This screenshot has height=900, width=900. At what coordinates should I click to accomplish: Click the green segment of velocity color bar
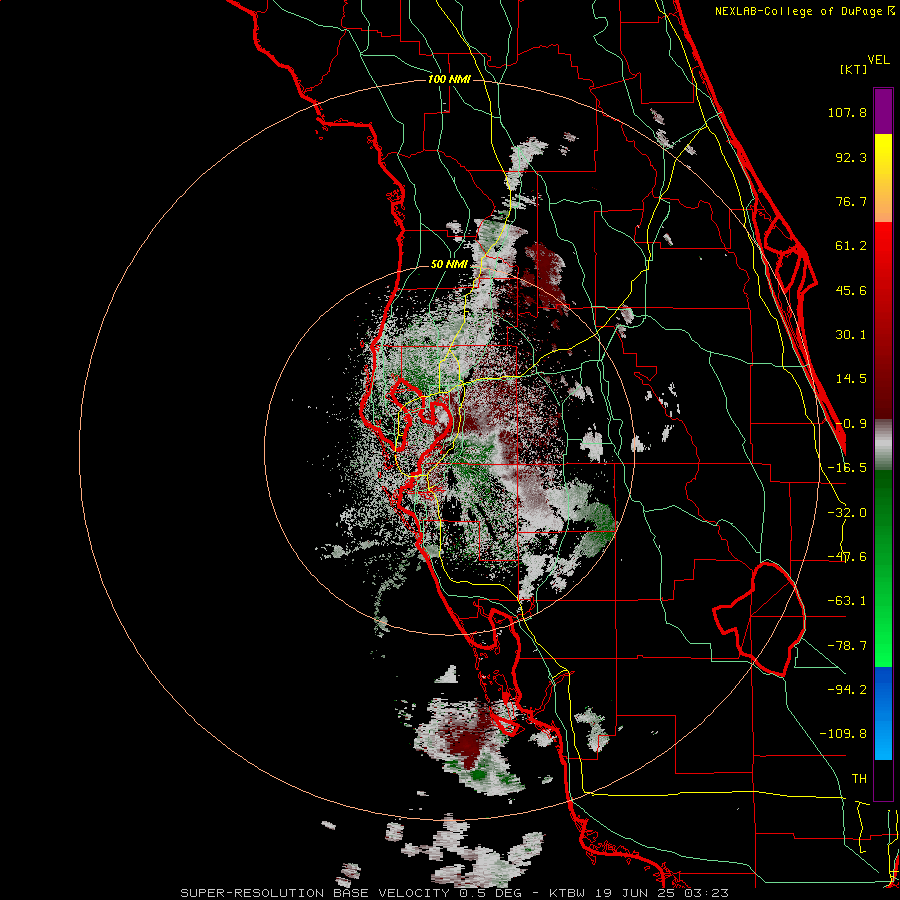point(883,568)
